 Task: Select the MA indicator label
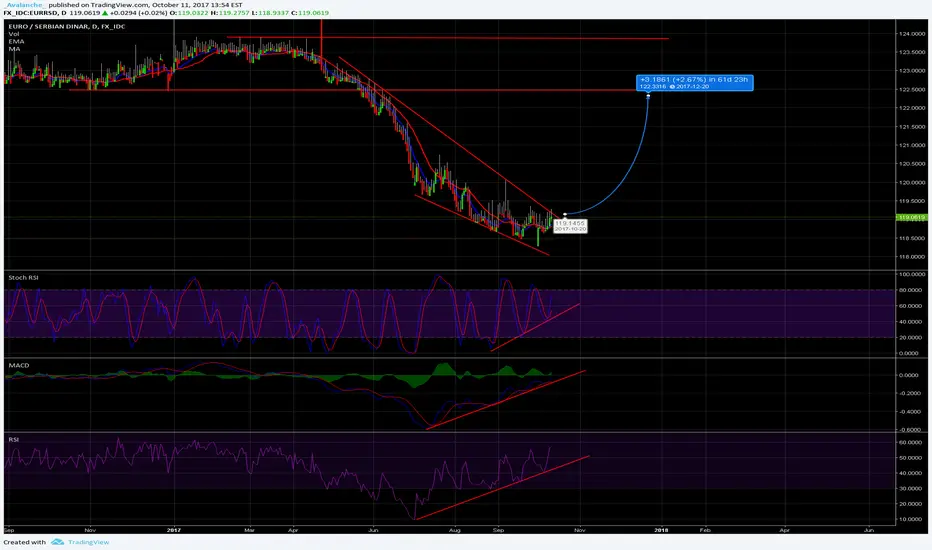pyautogui.click(x=14, y=49)
